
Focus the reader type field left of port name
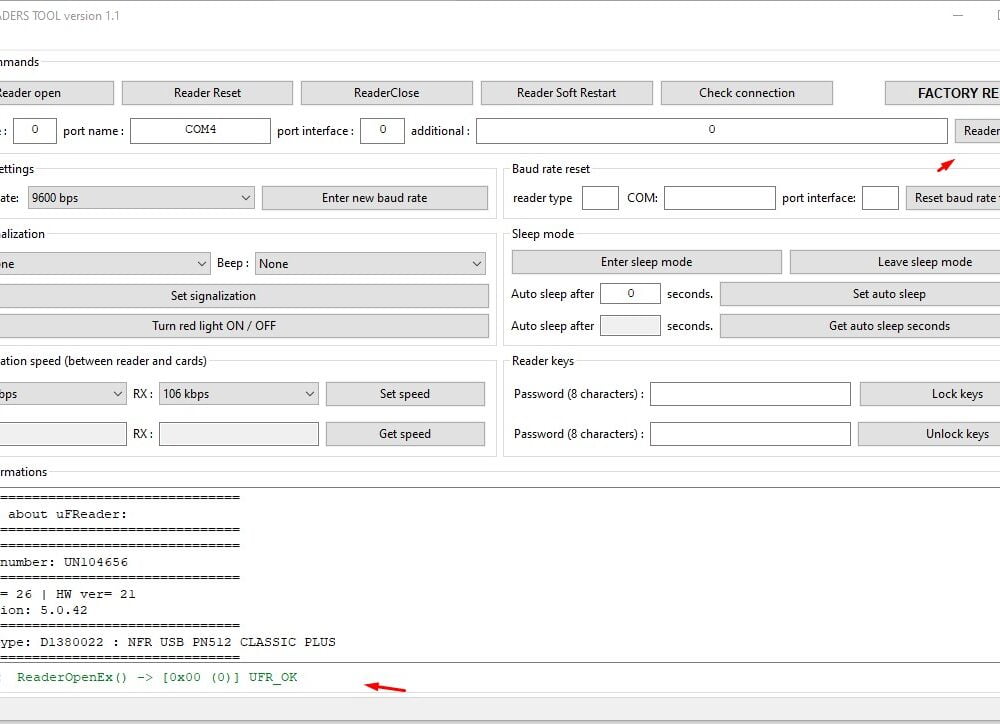(35, 130)
